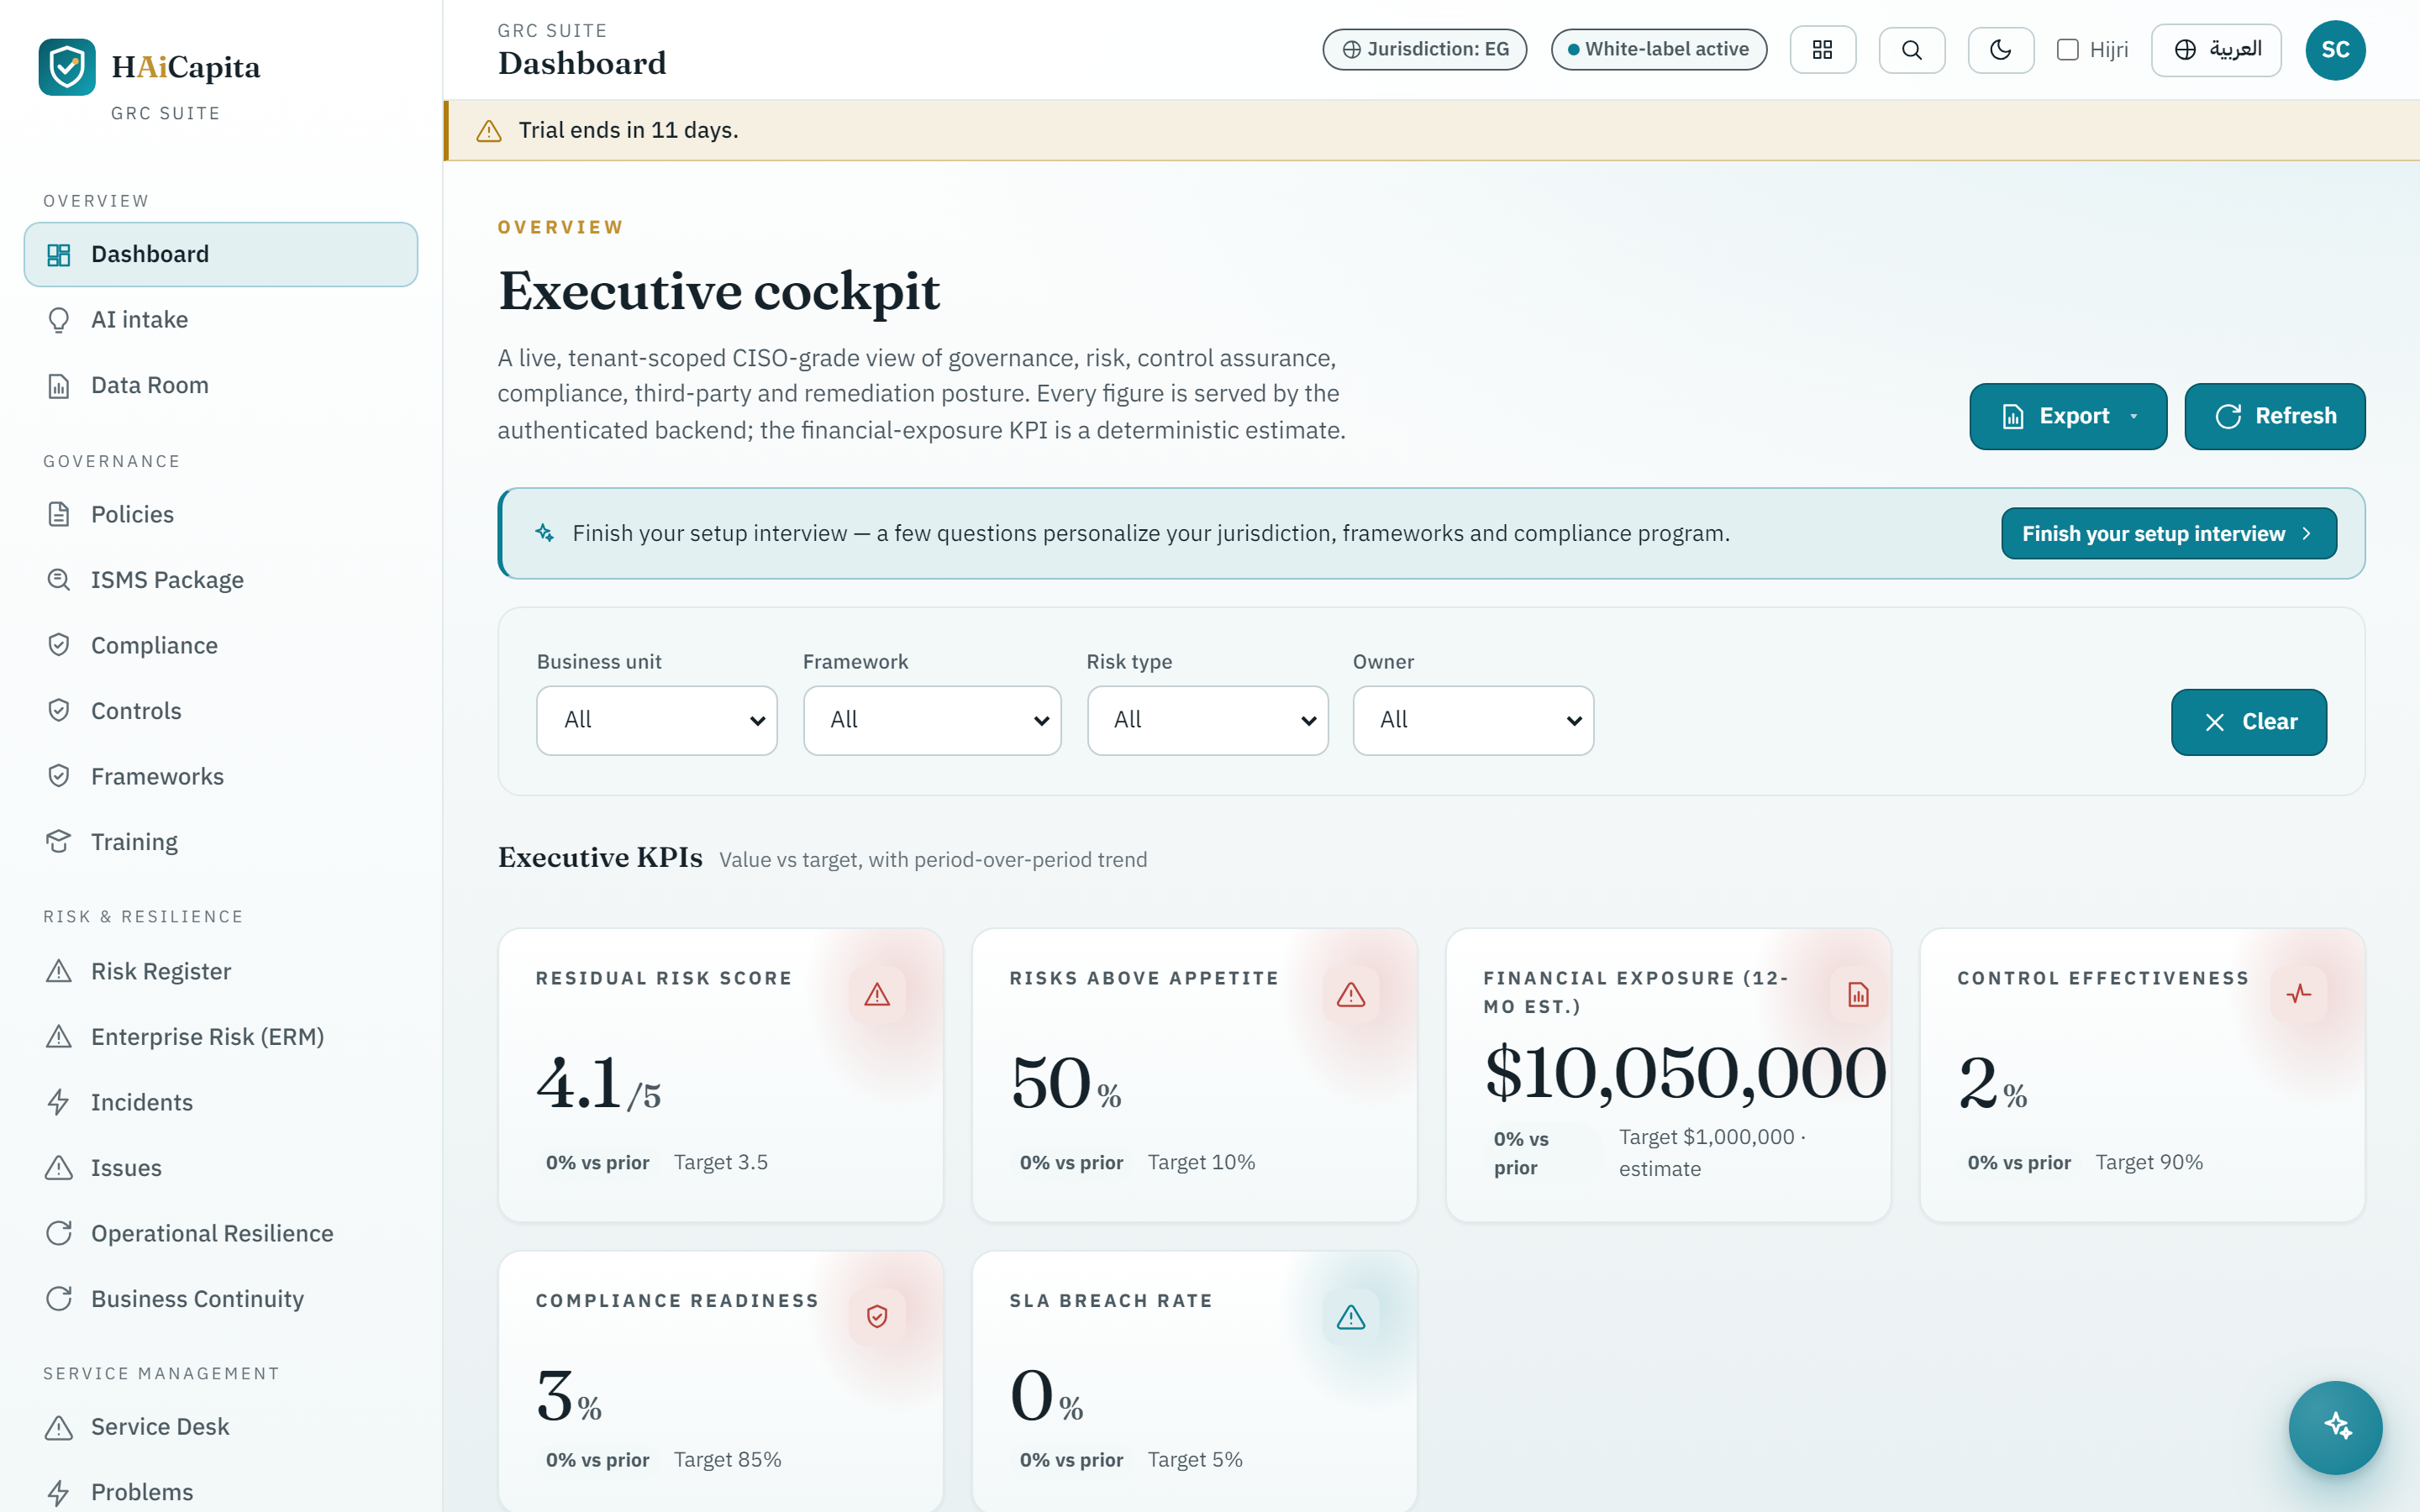Click the Controls shield icon
The image size is (2420, 1512).
tap(59, 710)
